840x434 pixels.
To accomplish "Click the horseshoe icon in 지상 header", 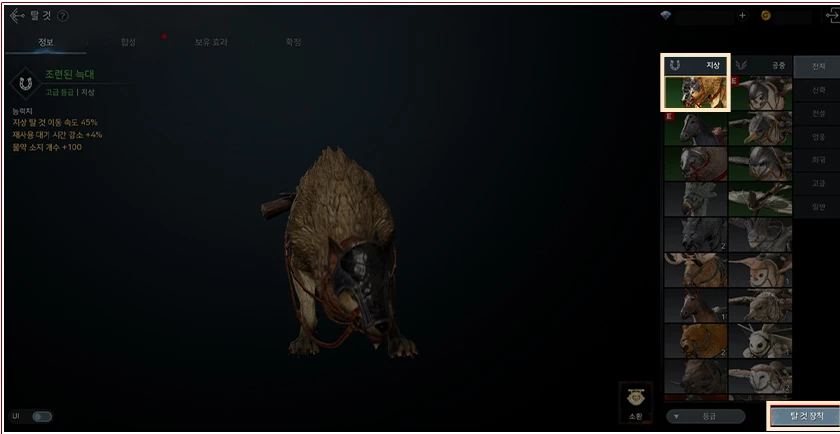I will [x=675, y=65].
